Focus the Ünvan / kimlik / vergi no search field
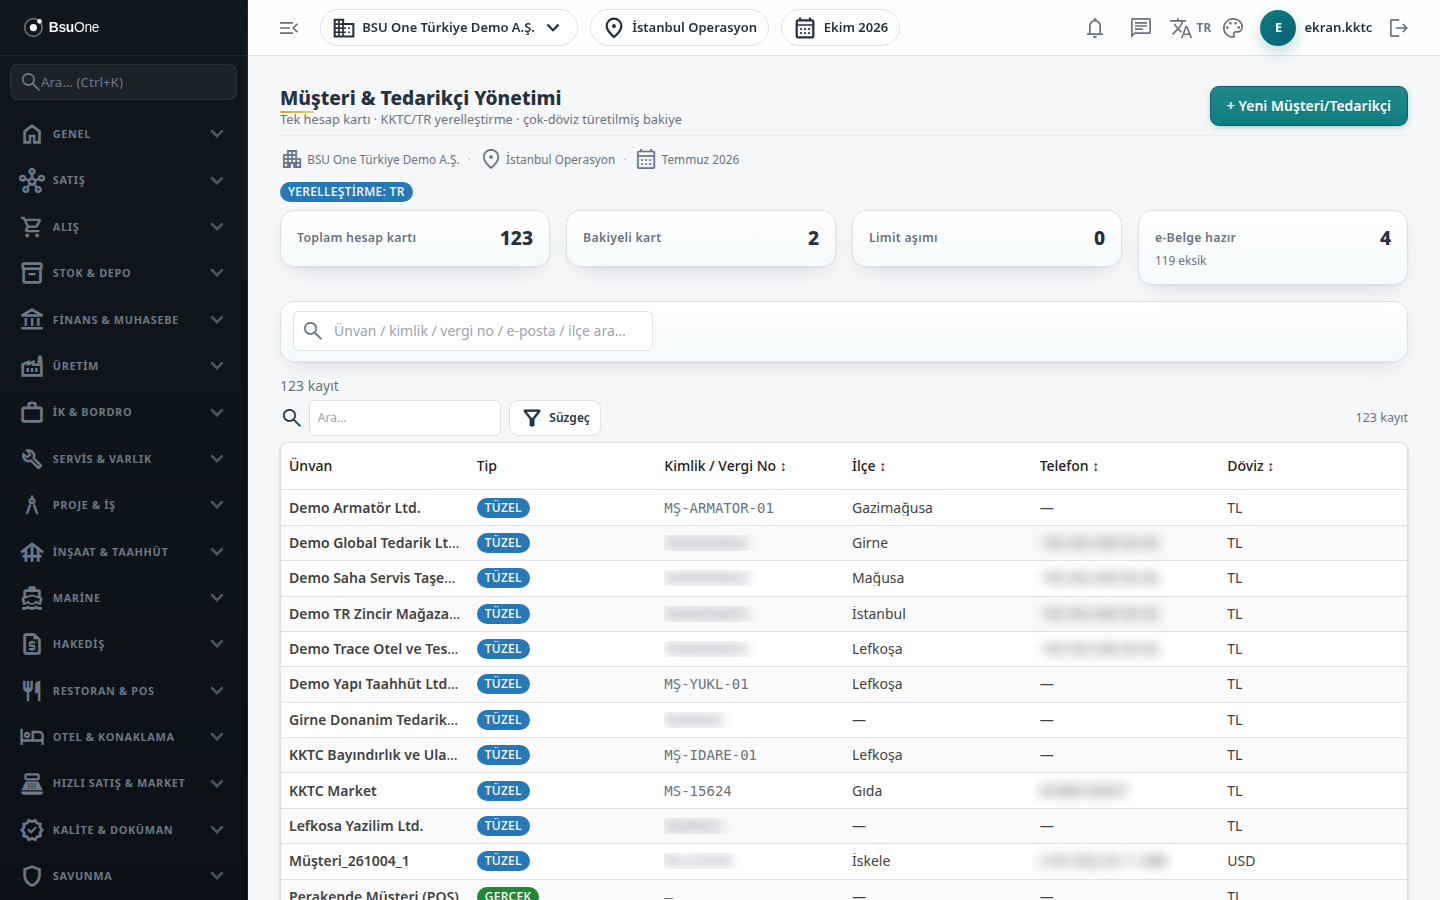Screen dimensions: 1440x900 (x=473, y=331)
